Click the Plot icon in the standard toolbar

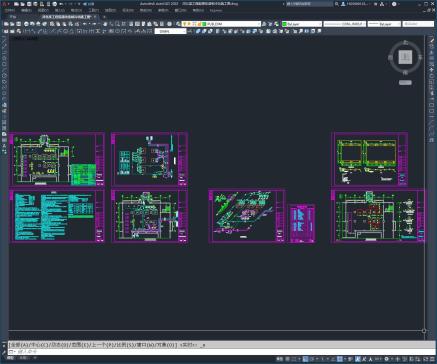tap(26, 24)
